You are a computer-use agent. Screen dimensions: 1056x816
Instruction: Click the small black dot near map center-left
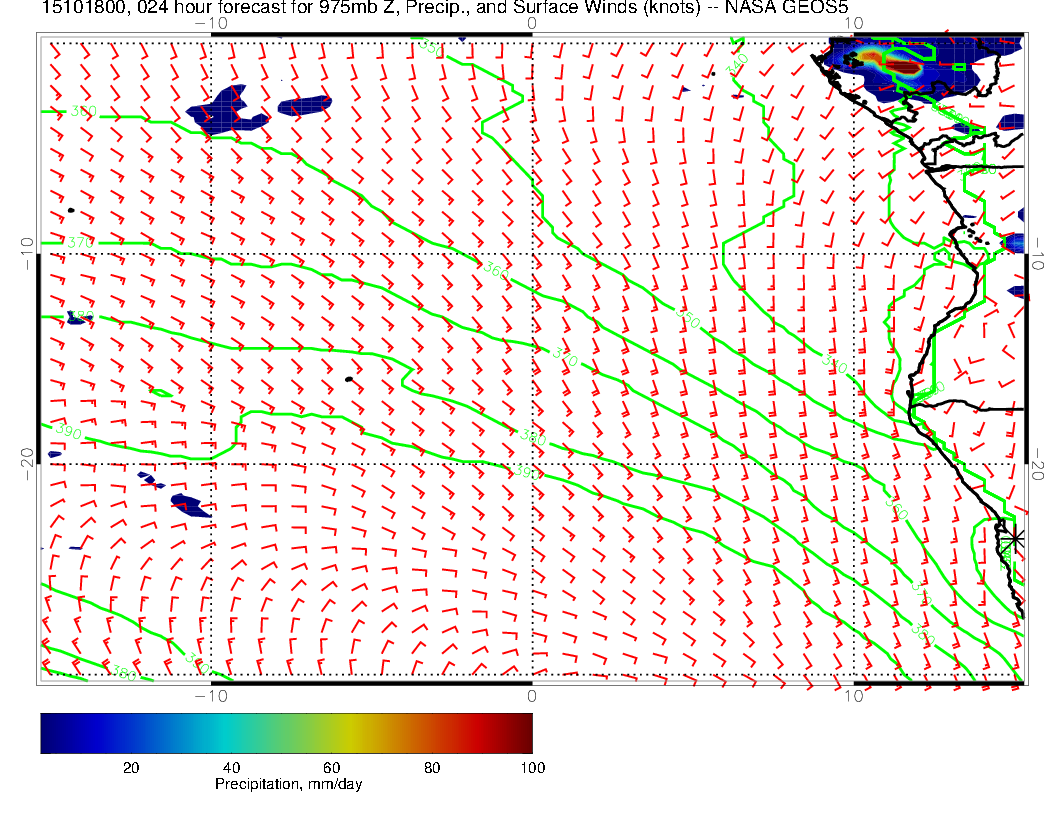coord(348,379)
